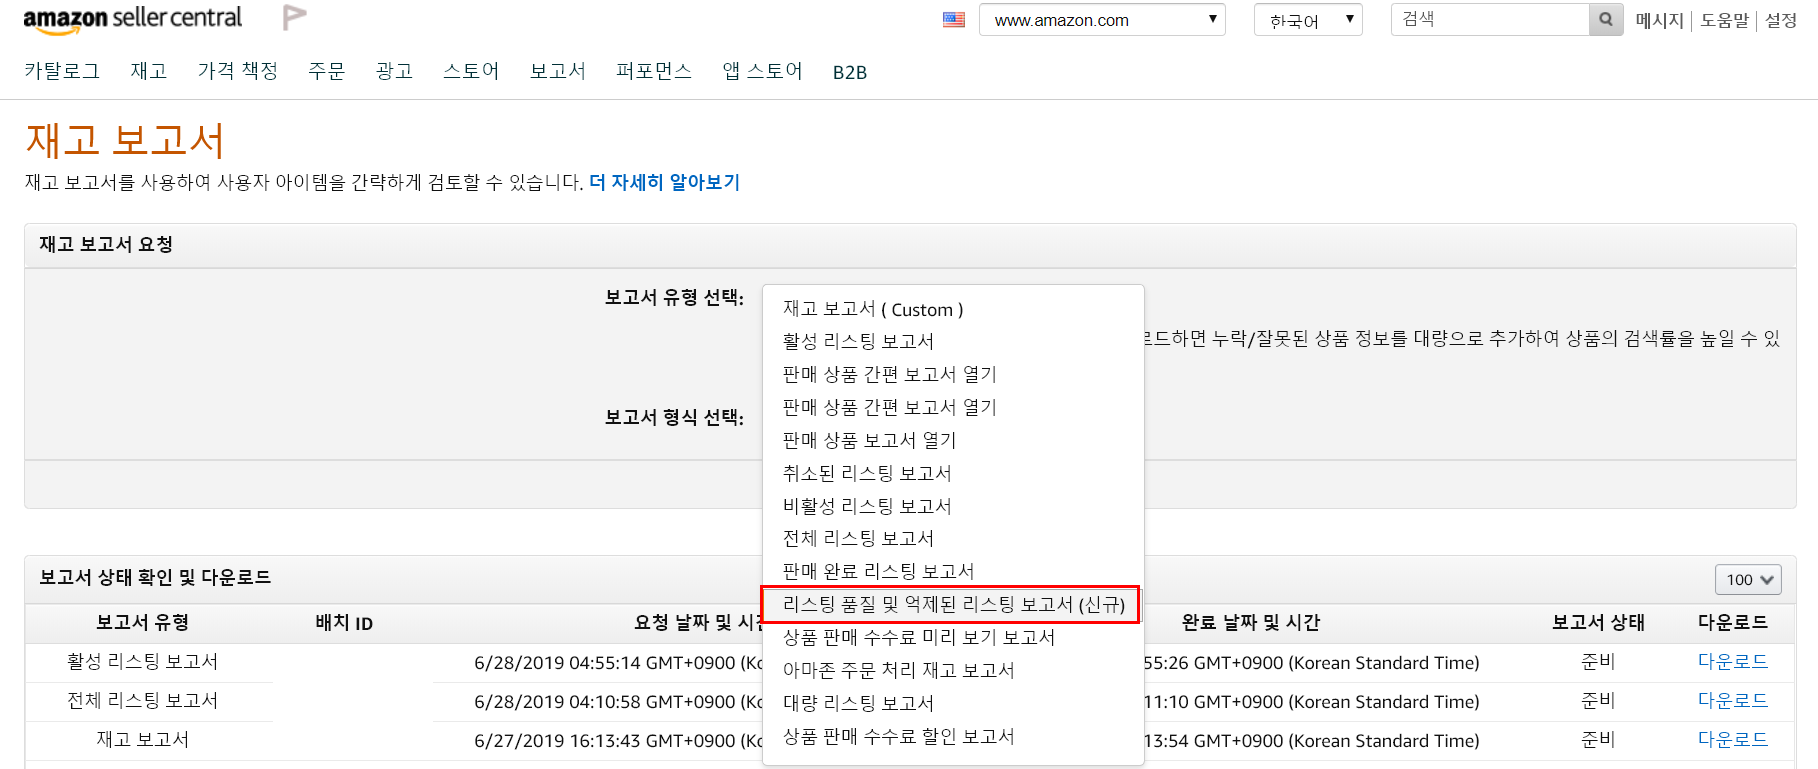Open the 가격 책정 menu
The width and height of the screenshot is (1818, 769).
tap(238, 71)
